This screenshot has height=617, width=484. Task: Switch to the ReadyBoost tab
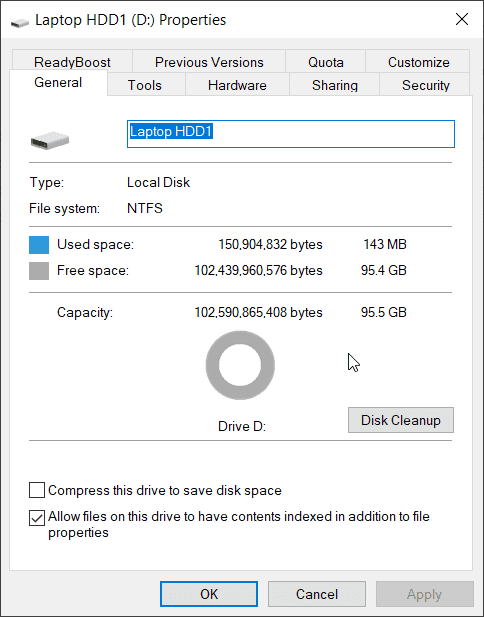[x=72, y=62]
